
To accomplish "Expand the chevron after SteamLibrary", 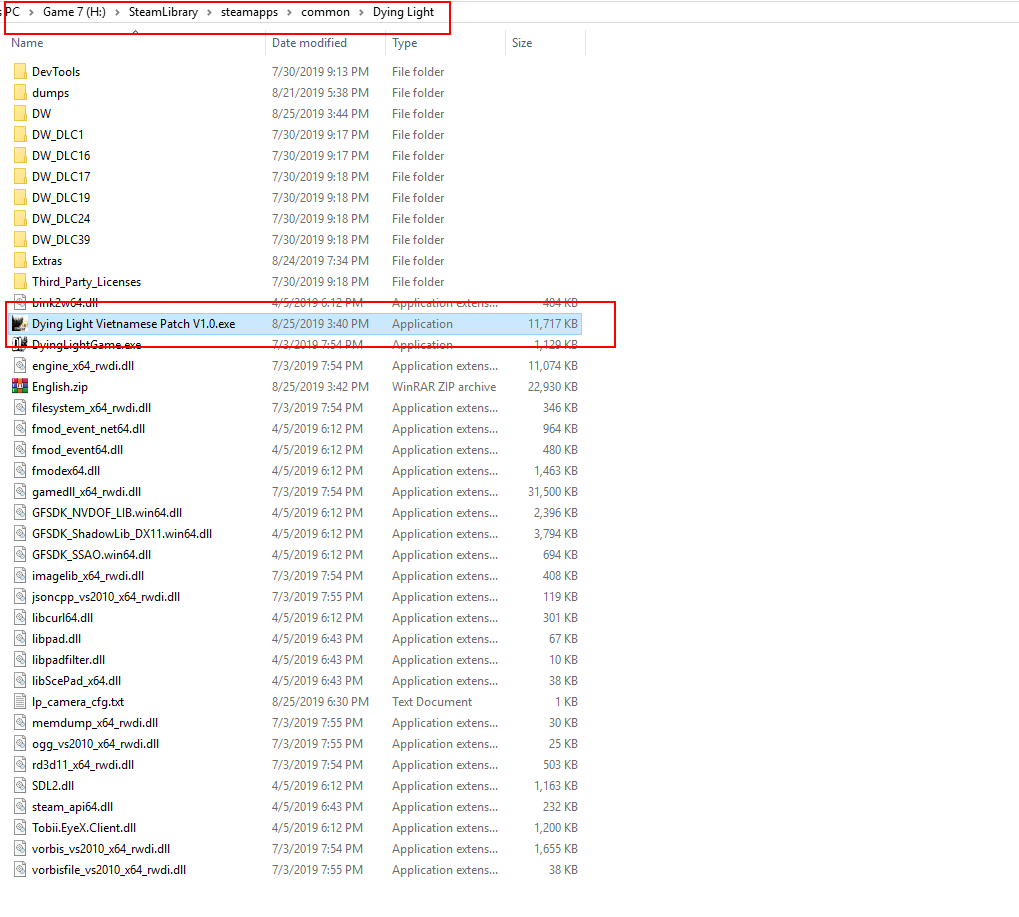I will pyautogui.click(x=209, y=12).
